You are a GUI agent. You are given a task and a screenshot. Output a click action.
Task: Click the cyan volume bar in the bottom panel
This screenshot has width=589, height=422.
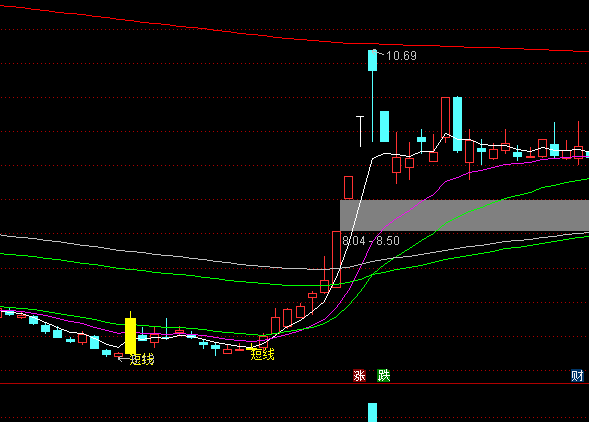(373, 412)
